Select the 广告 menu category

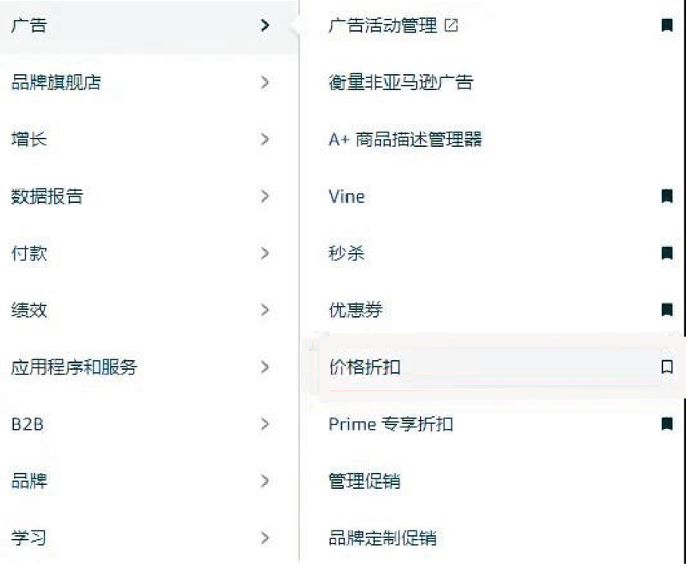point(149,25)
